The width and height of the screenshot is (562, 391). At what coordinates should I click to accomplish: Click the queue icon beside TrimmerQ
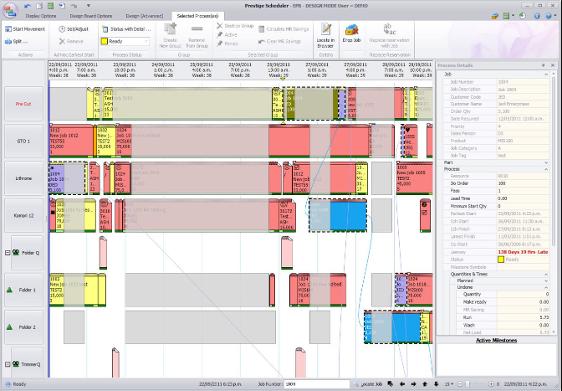coord(16,364)
